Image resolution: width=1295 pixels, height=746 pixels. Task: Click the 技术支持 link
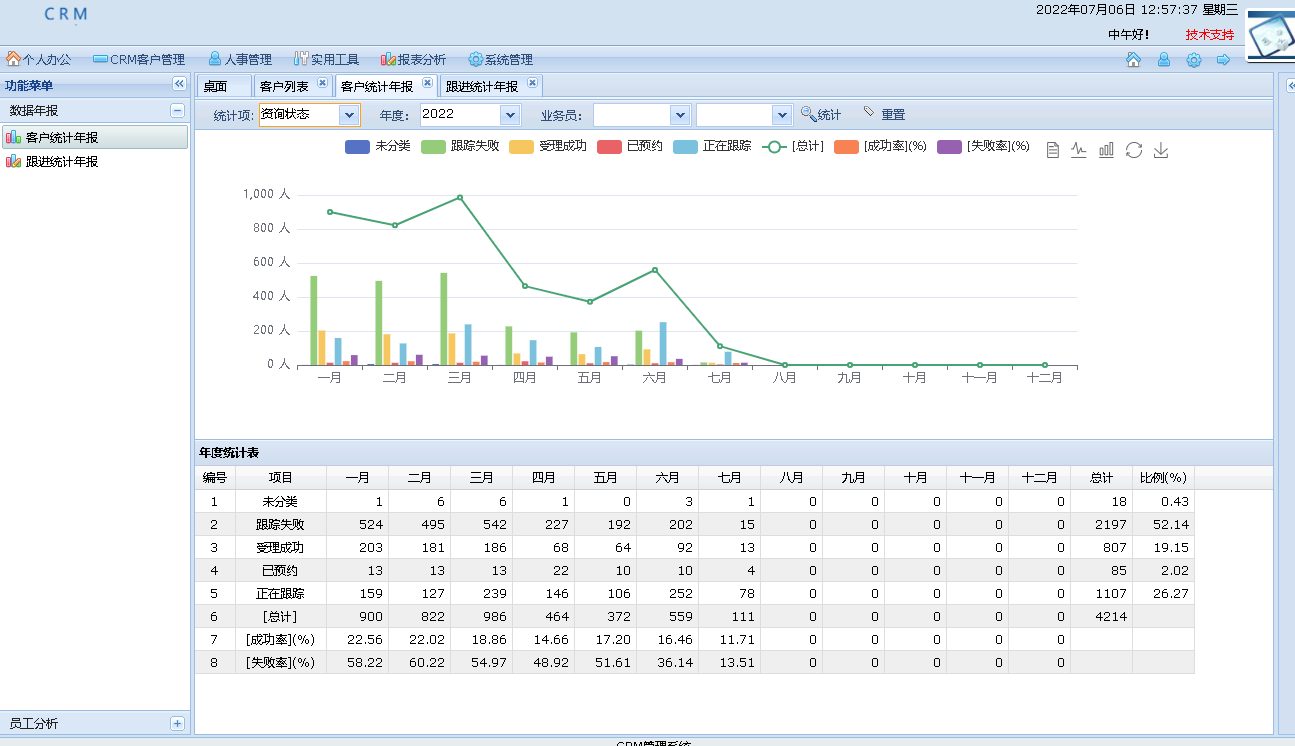coord(1210,34)
